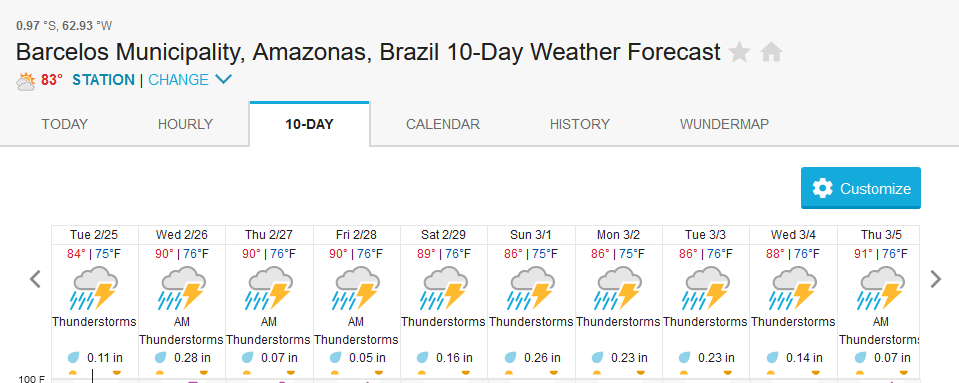Click the gear icon in the Customize button
959x383 pixels.
[x=823, y=188]
